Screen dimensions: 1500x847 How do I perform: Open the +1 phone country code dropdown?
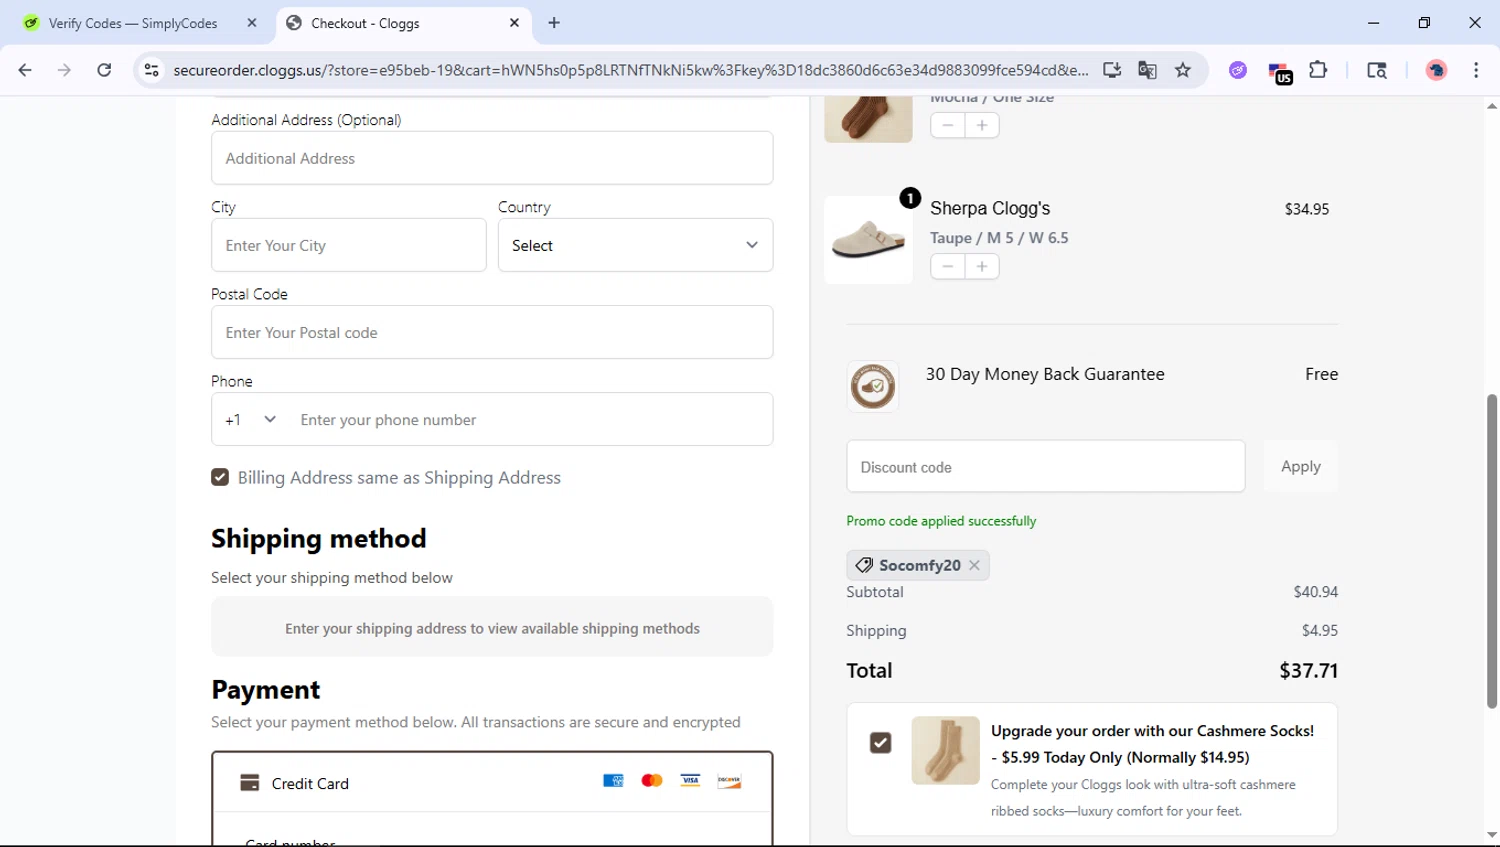pos(250,419)
